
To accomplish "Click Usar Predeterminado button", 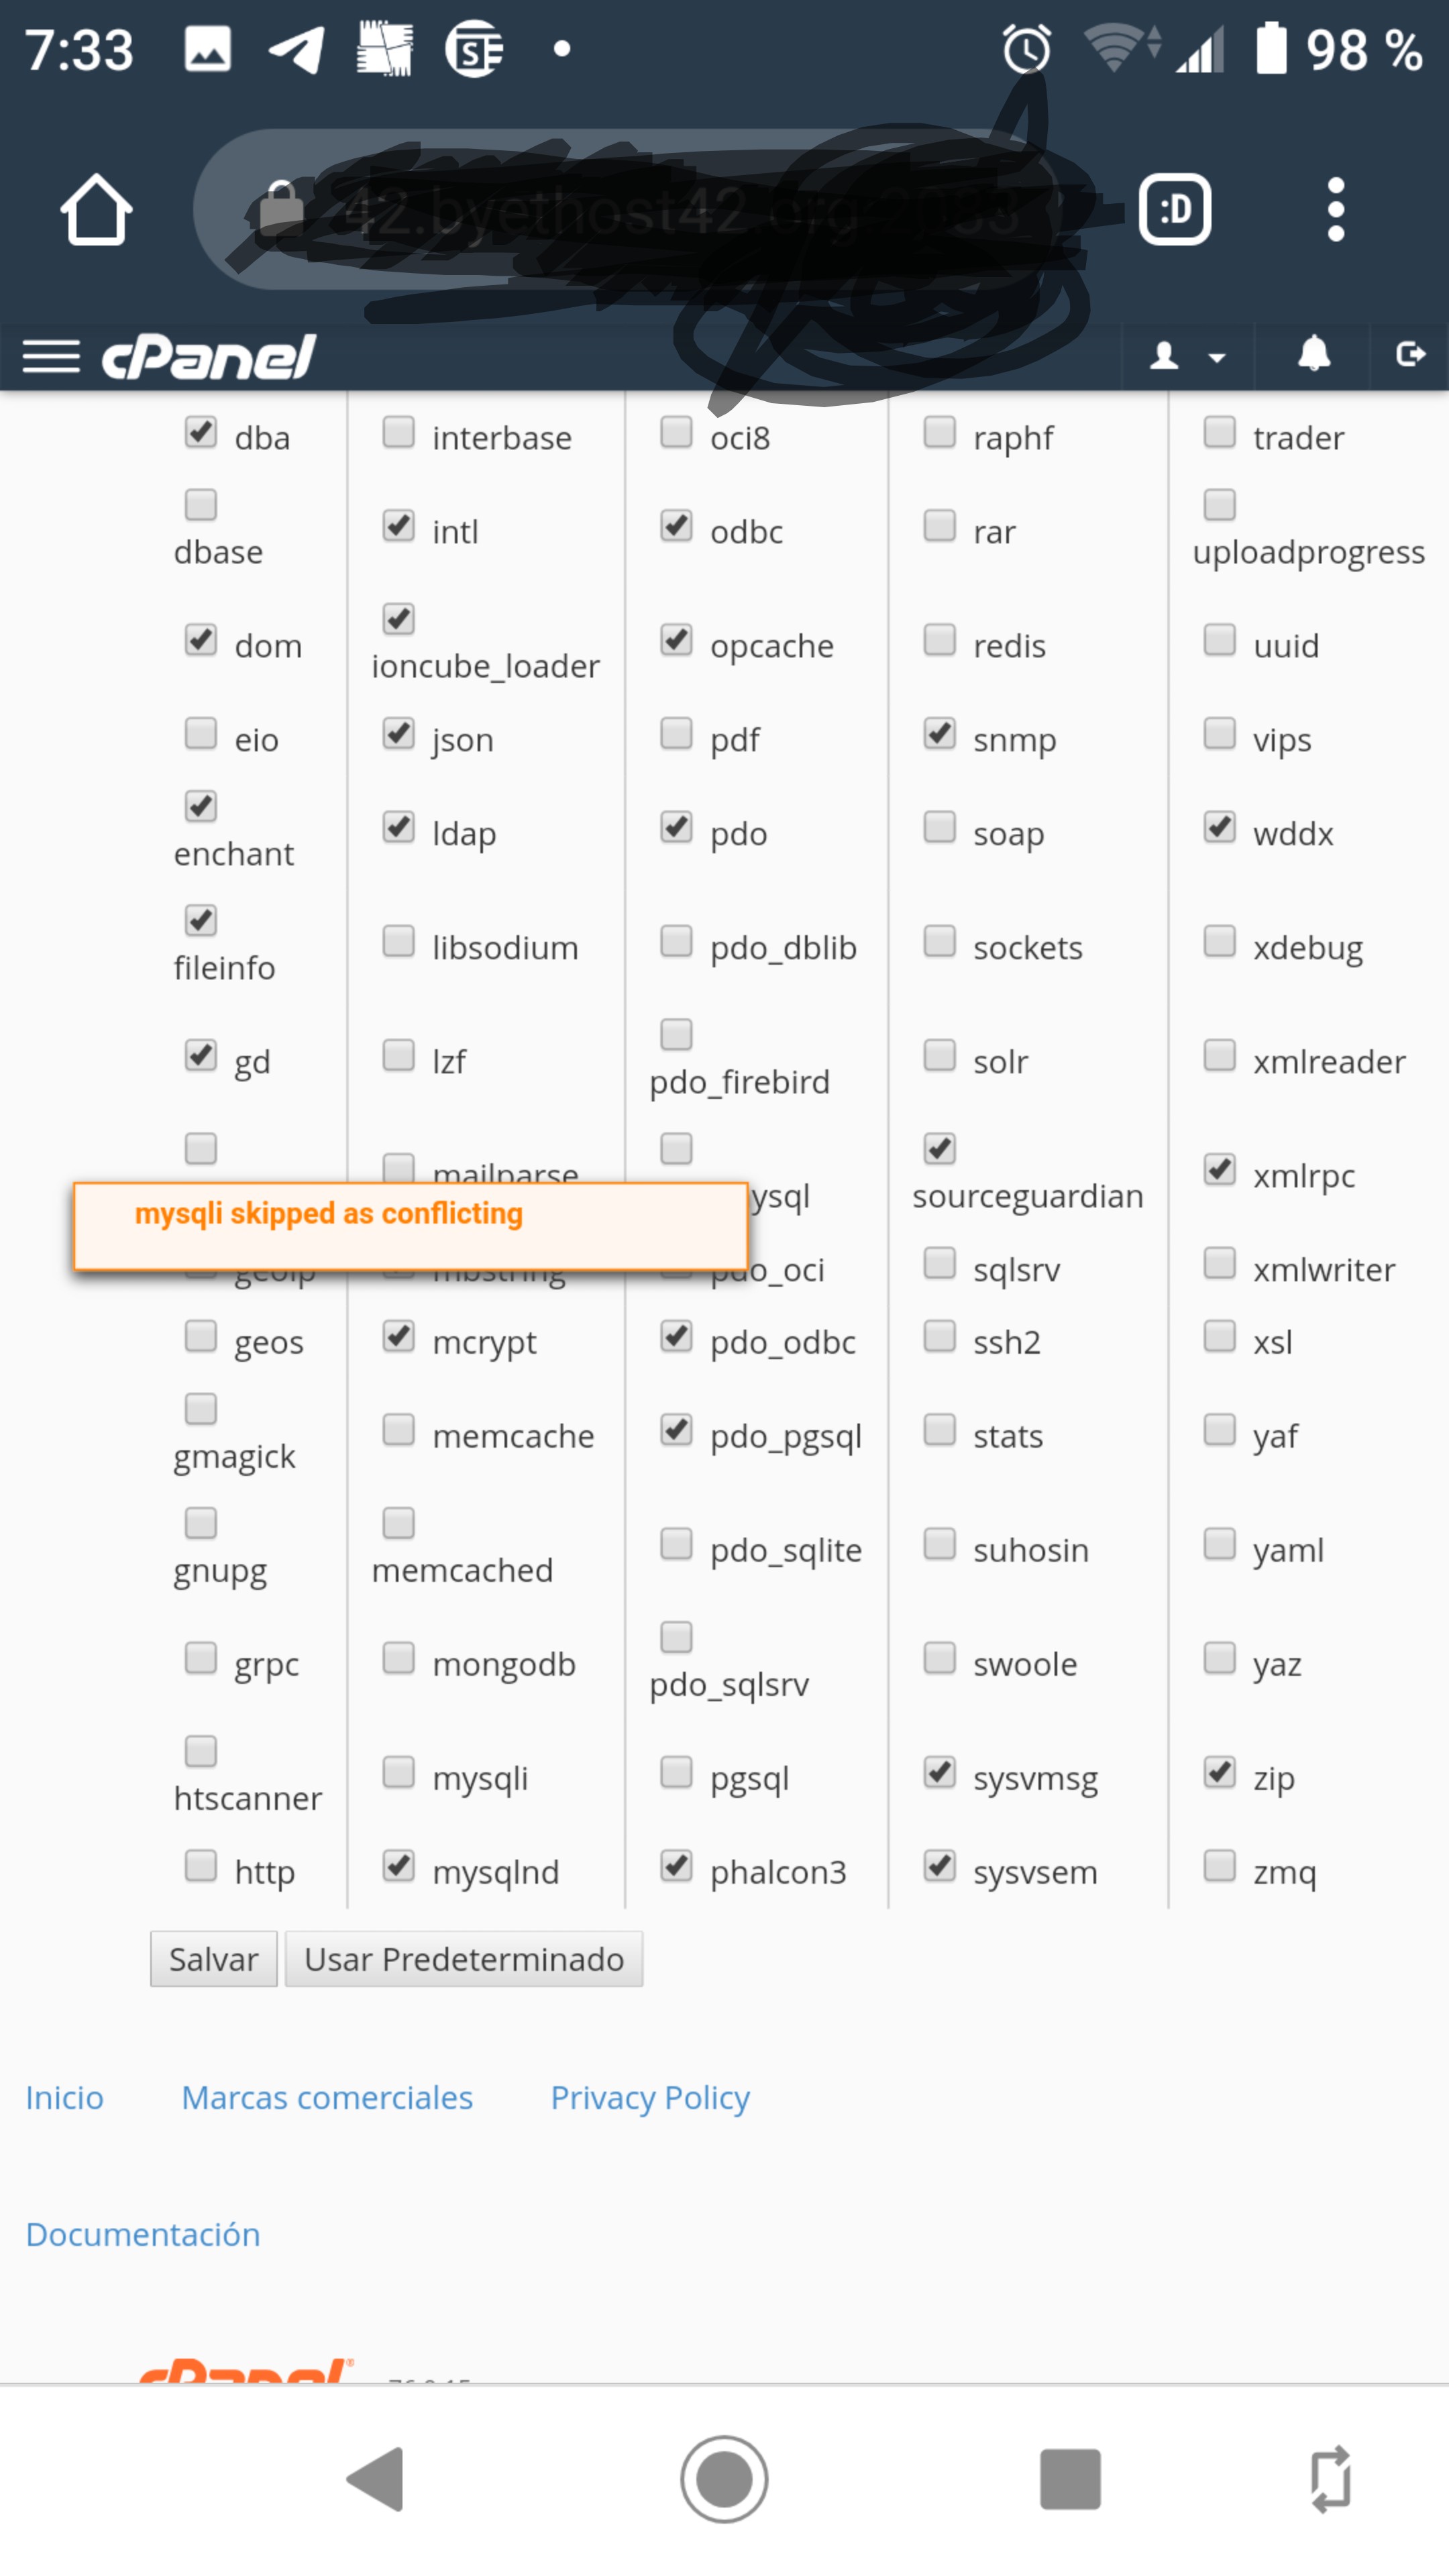I will [x=464, y=1959].
